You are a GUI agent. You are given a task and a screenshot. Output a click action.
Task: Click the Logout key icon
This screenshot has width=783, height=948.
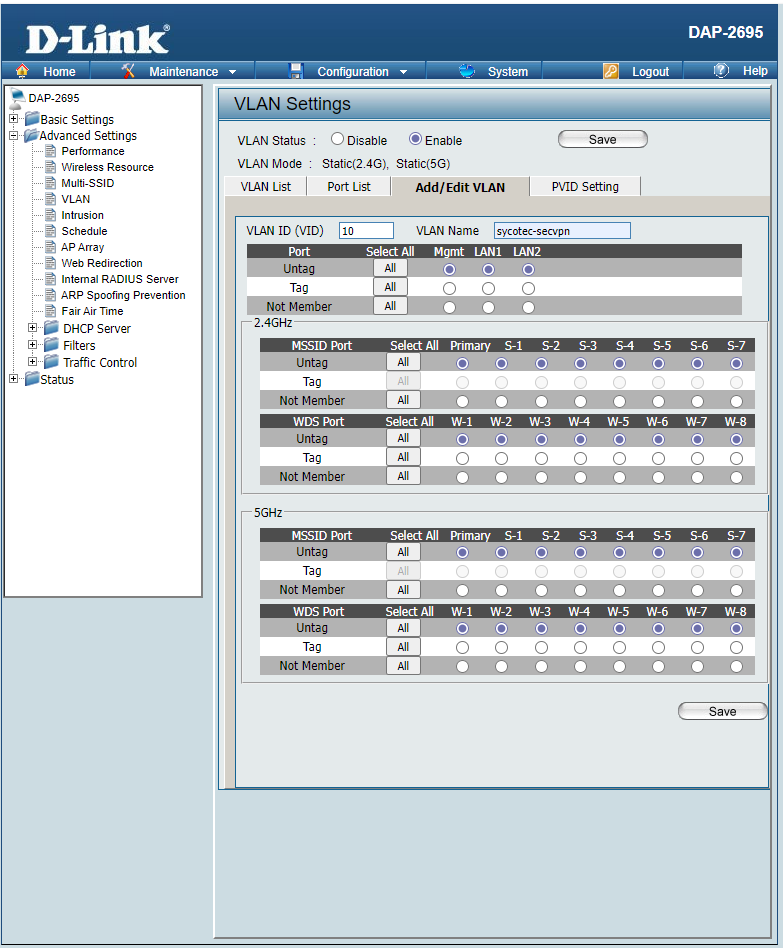click(611, 71)
